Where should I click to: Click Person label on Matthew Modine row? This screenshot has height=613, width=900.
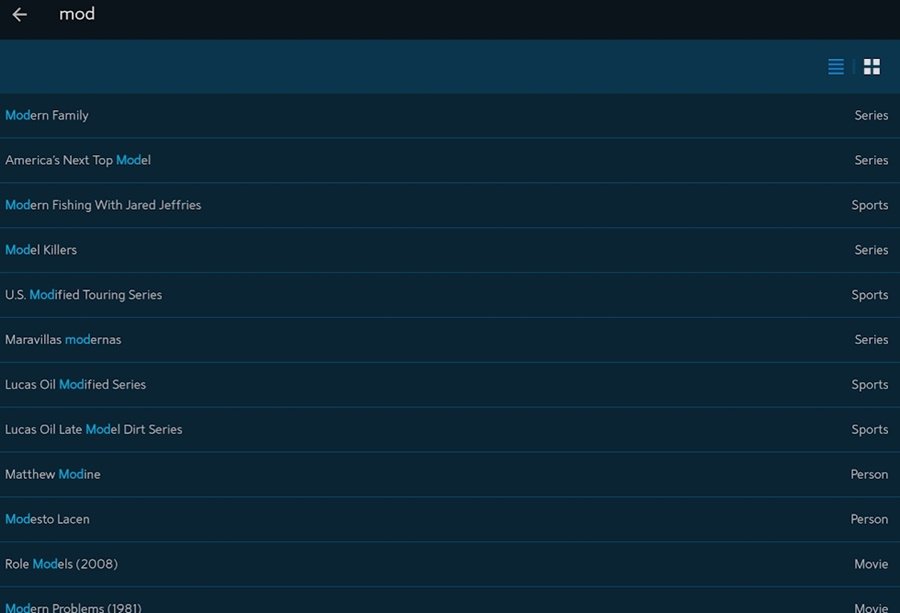[x=869, y=474]
